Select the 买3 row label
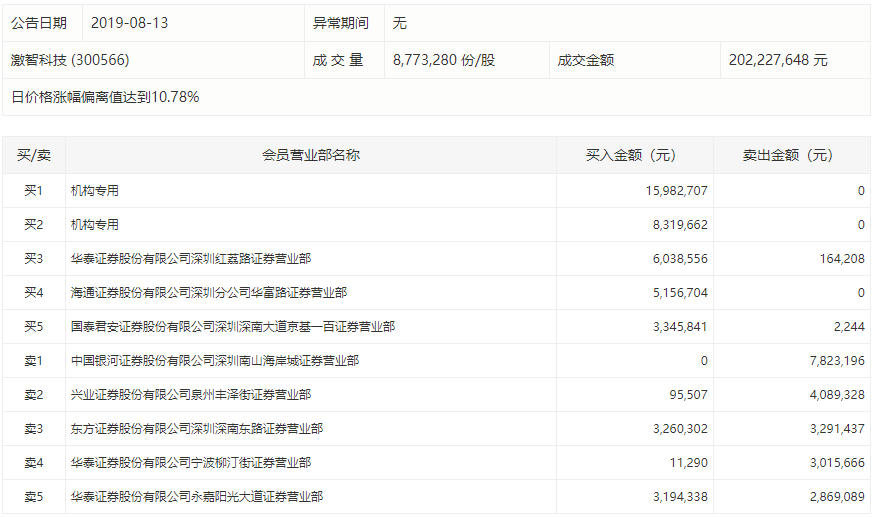 (x=34, y=259)
